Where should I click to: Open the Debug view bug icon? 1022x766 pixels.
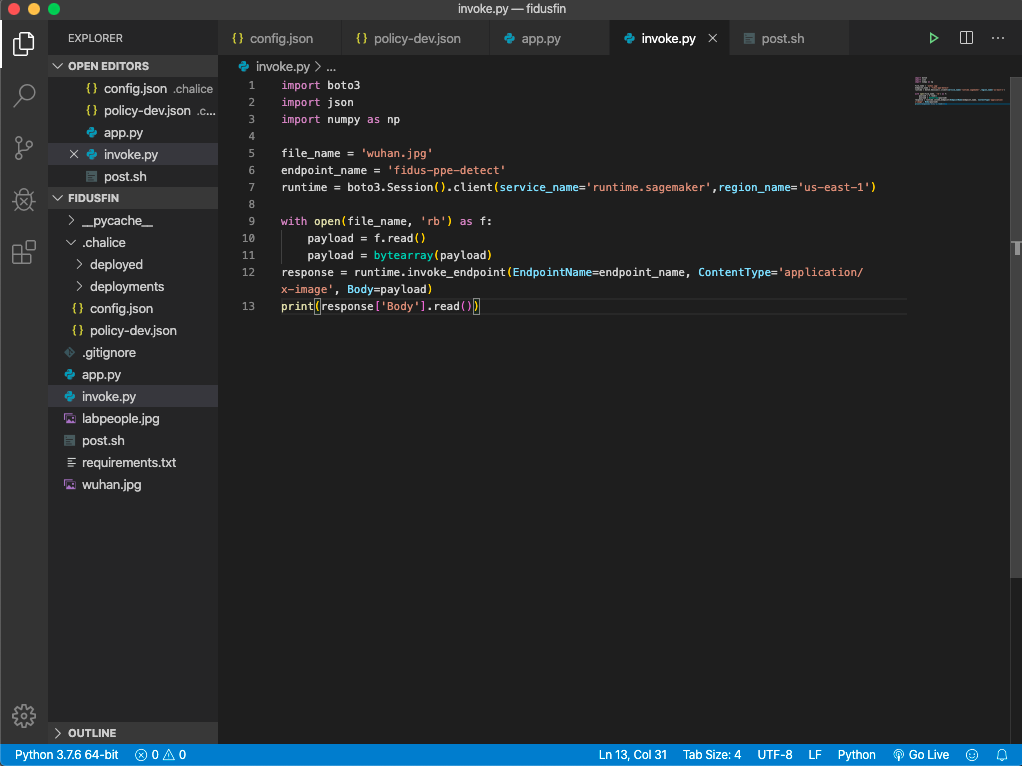coord(23,199)
